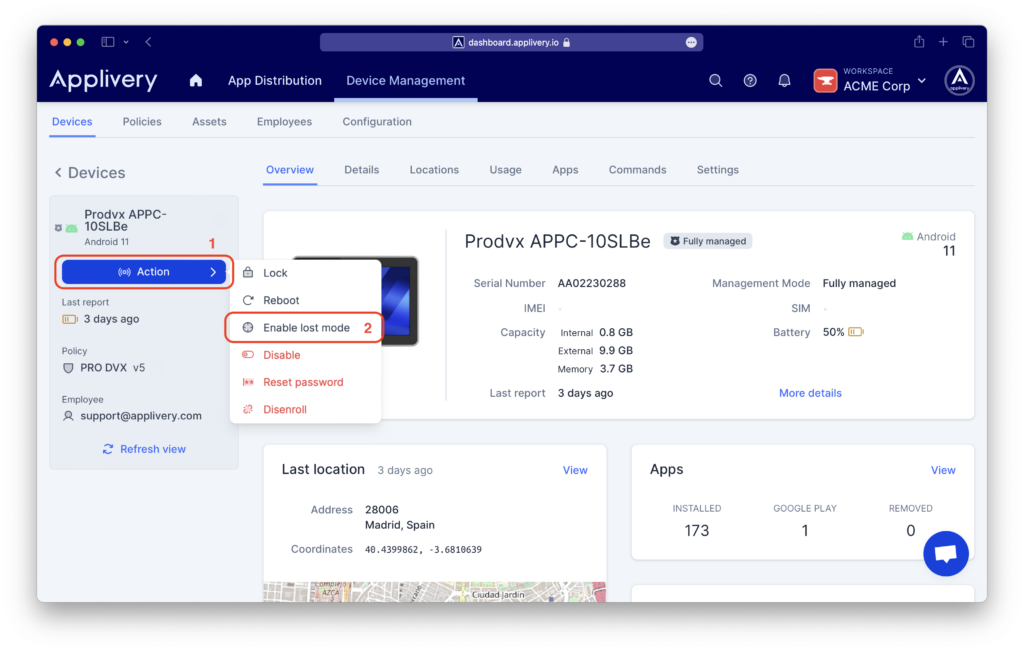The height and width of the screenshot is (651, 1024).
Task: Open the chat support bubble
Action: [x=946, y=554]
